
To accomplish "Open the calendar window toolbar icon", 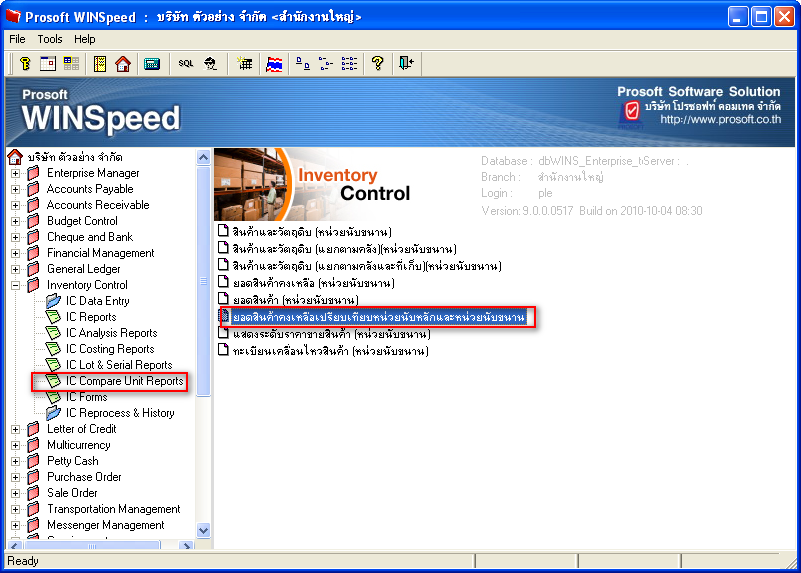I will [48, 64].
